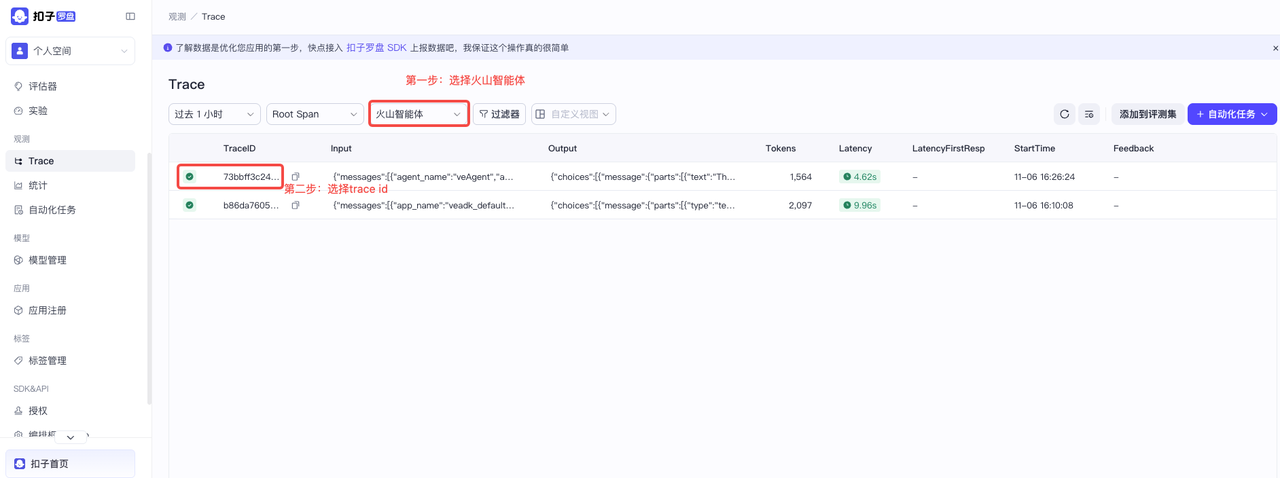Screen dimensions: 1280x478
Task: Click the 扣子罗盘 logo icon
Action: (19, 17)
